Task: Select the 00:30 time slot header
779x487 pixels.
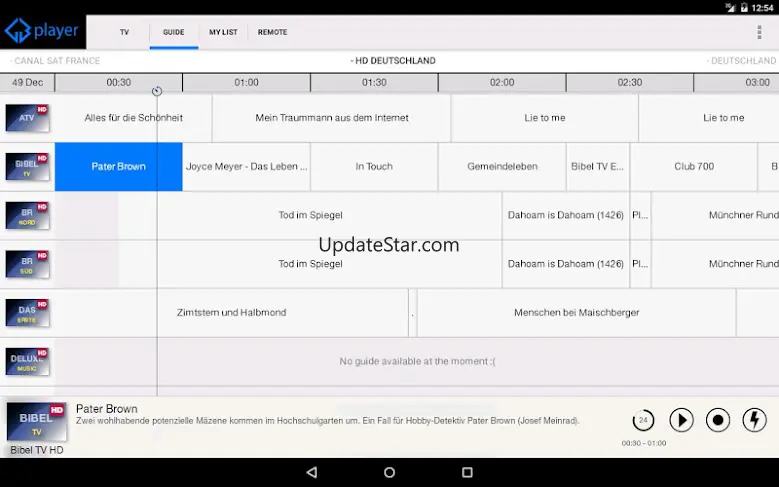Action: pos(119,82)
